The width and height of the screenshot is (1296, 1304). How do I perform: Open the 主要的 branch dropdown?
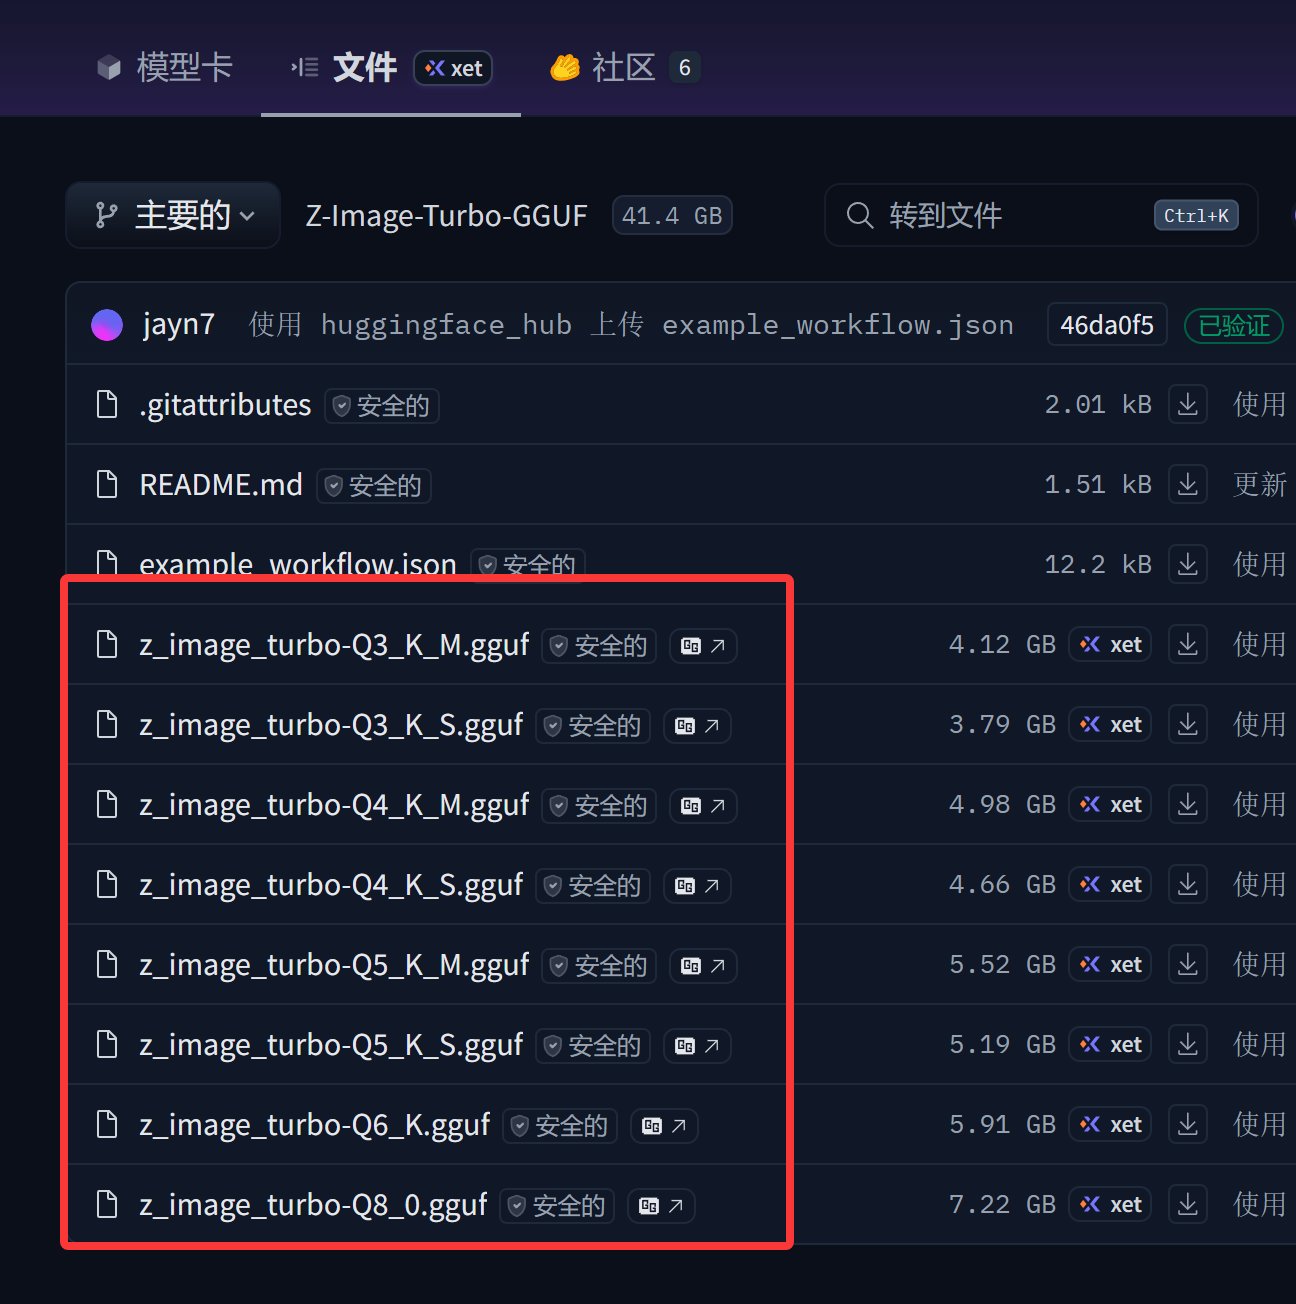(173, 215)
